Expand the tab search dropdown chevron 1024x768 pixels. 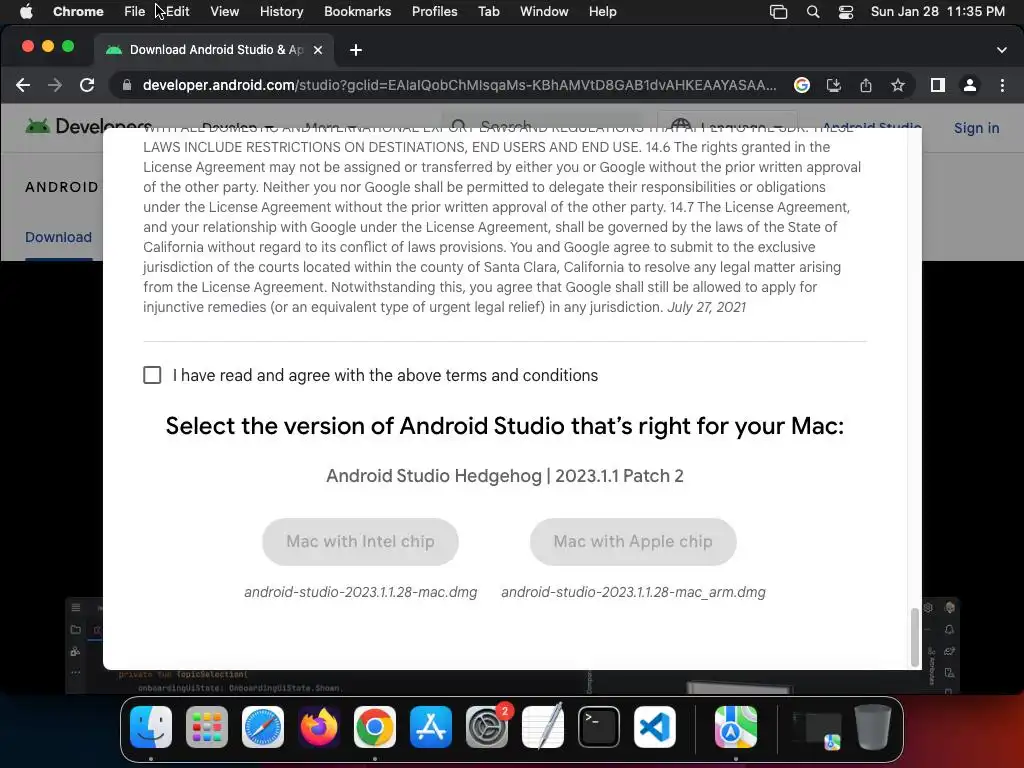point(1001,50)
